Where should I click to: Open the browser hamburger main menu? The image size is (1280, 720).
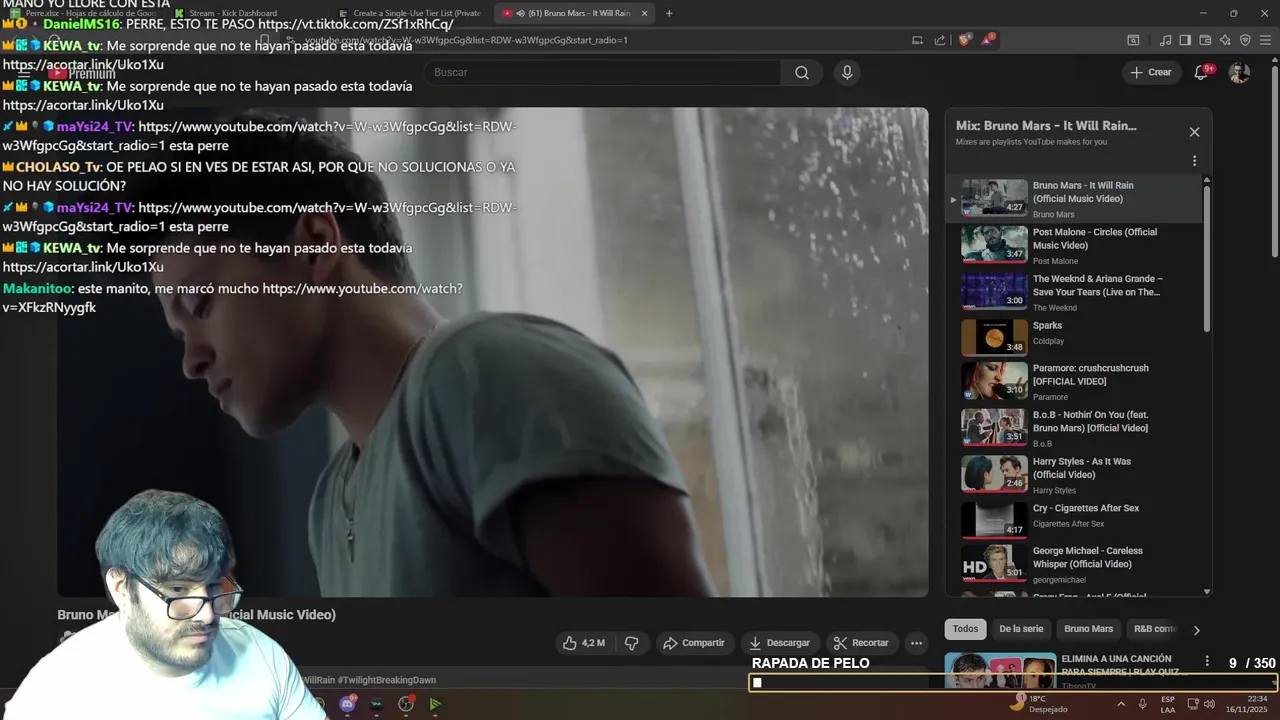(1265, 40)
